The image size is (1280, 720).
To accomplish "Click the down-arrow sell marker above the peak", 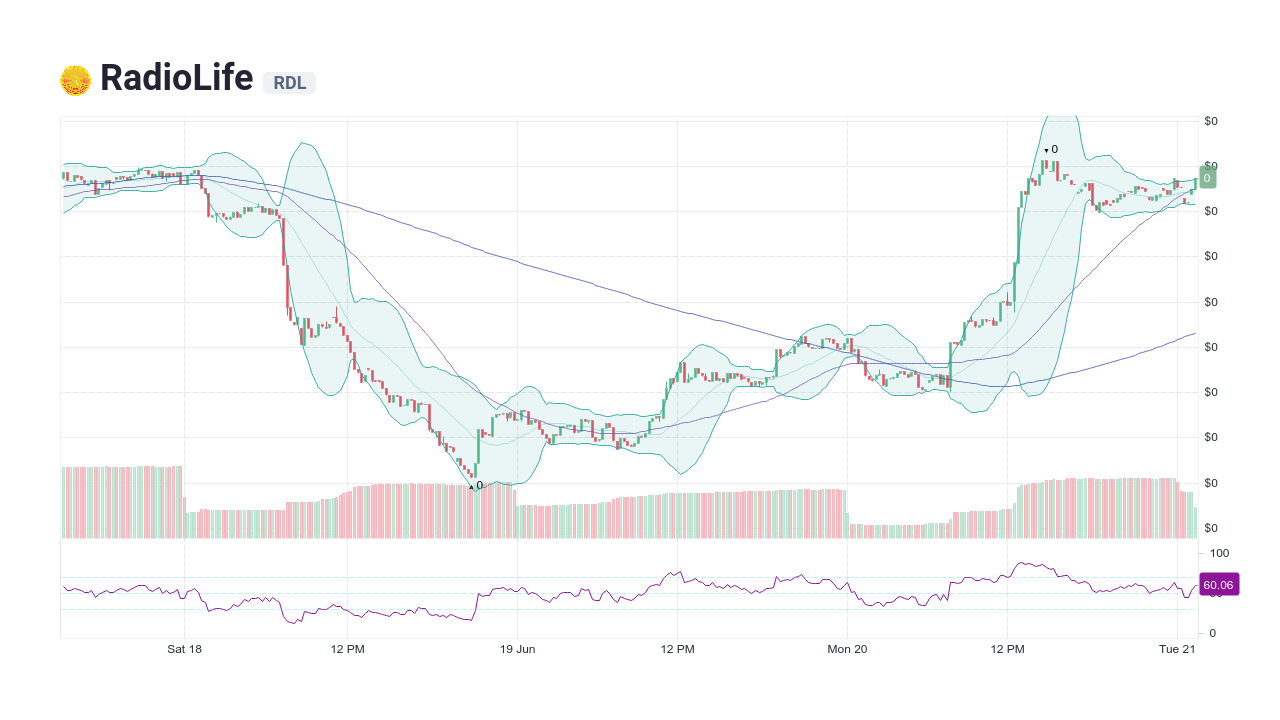I will click(x=1046, y=148).
